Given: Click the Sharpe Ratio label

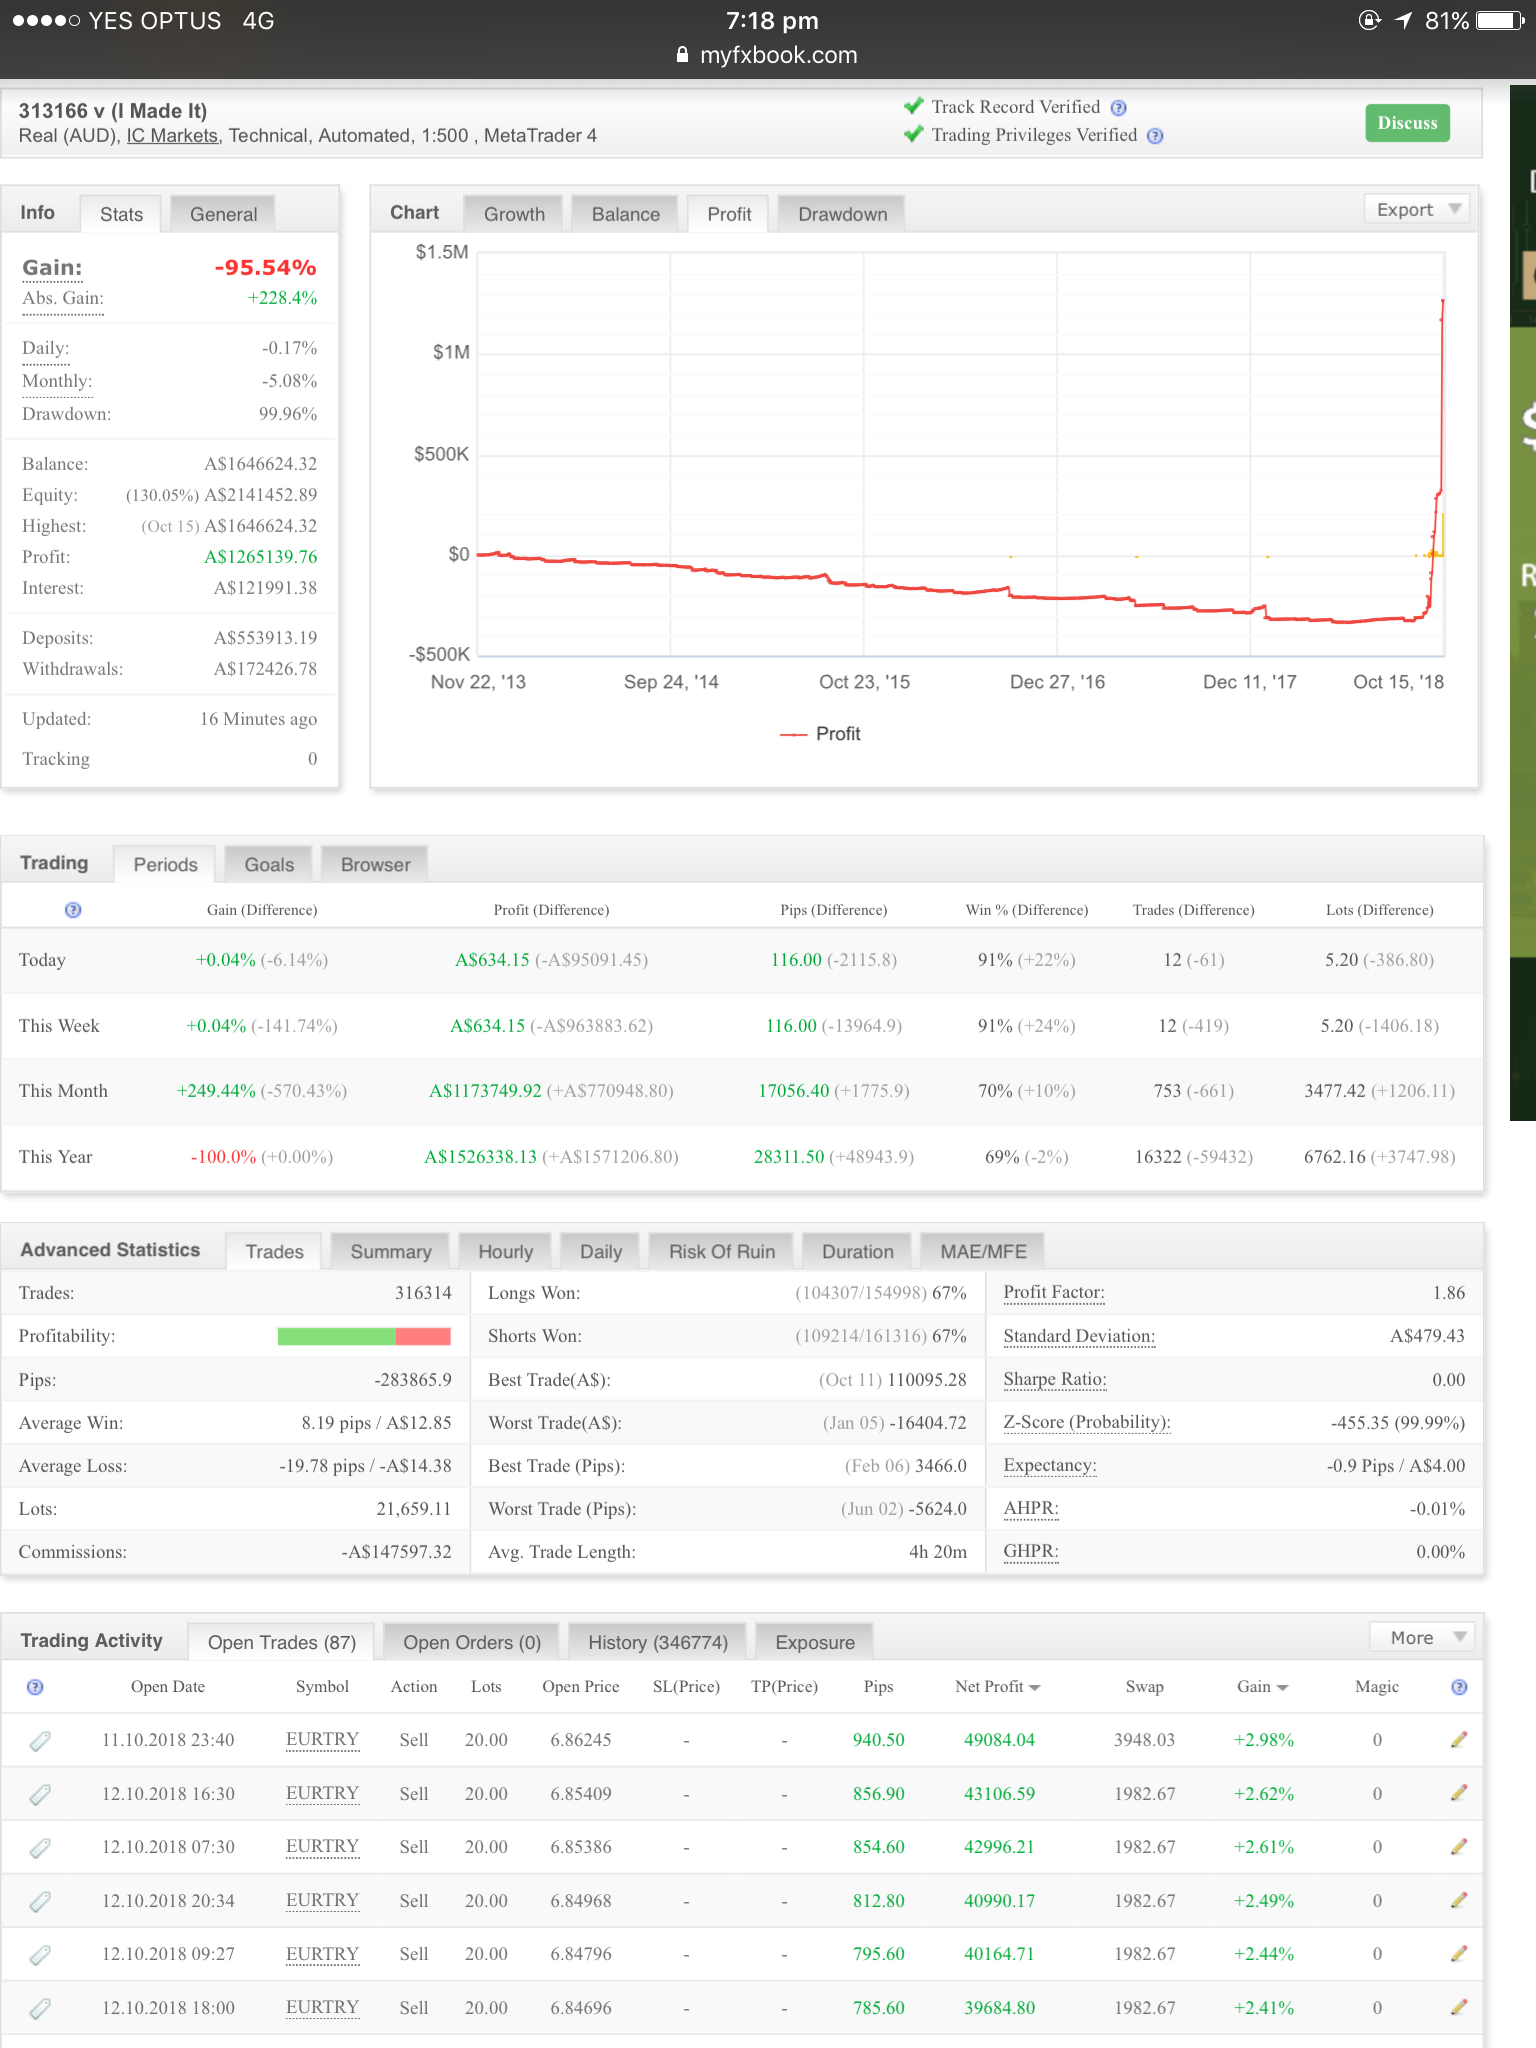Looking at the screenshot, I should tap(1054, 1379).
